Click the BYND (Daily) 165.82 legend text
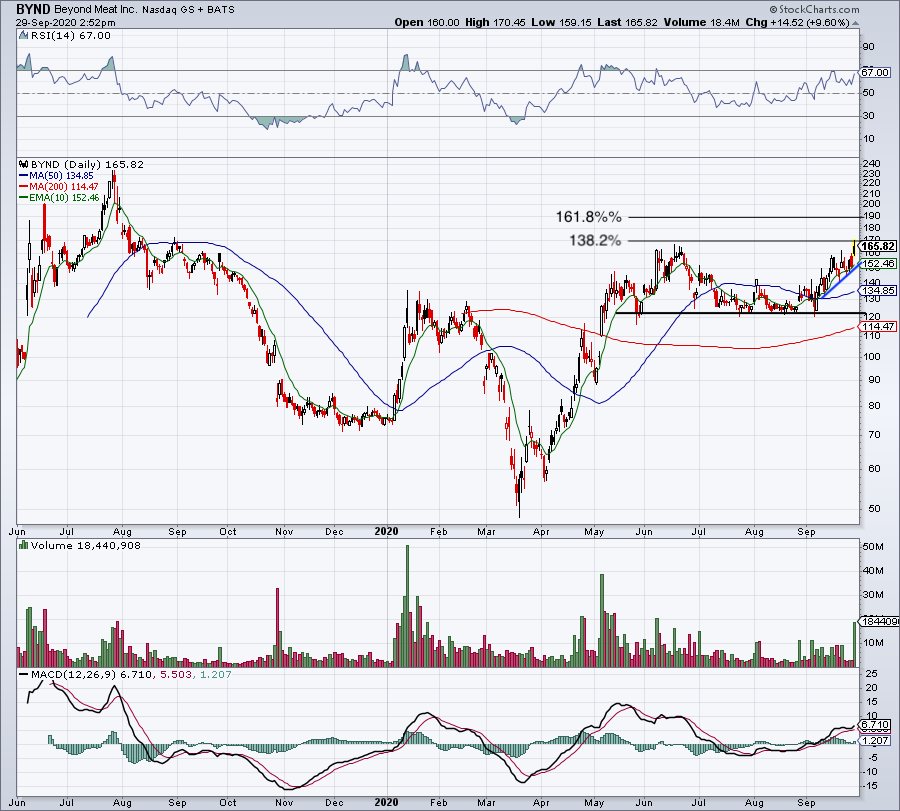The image size is (900, 811). point(87,164)
